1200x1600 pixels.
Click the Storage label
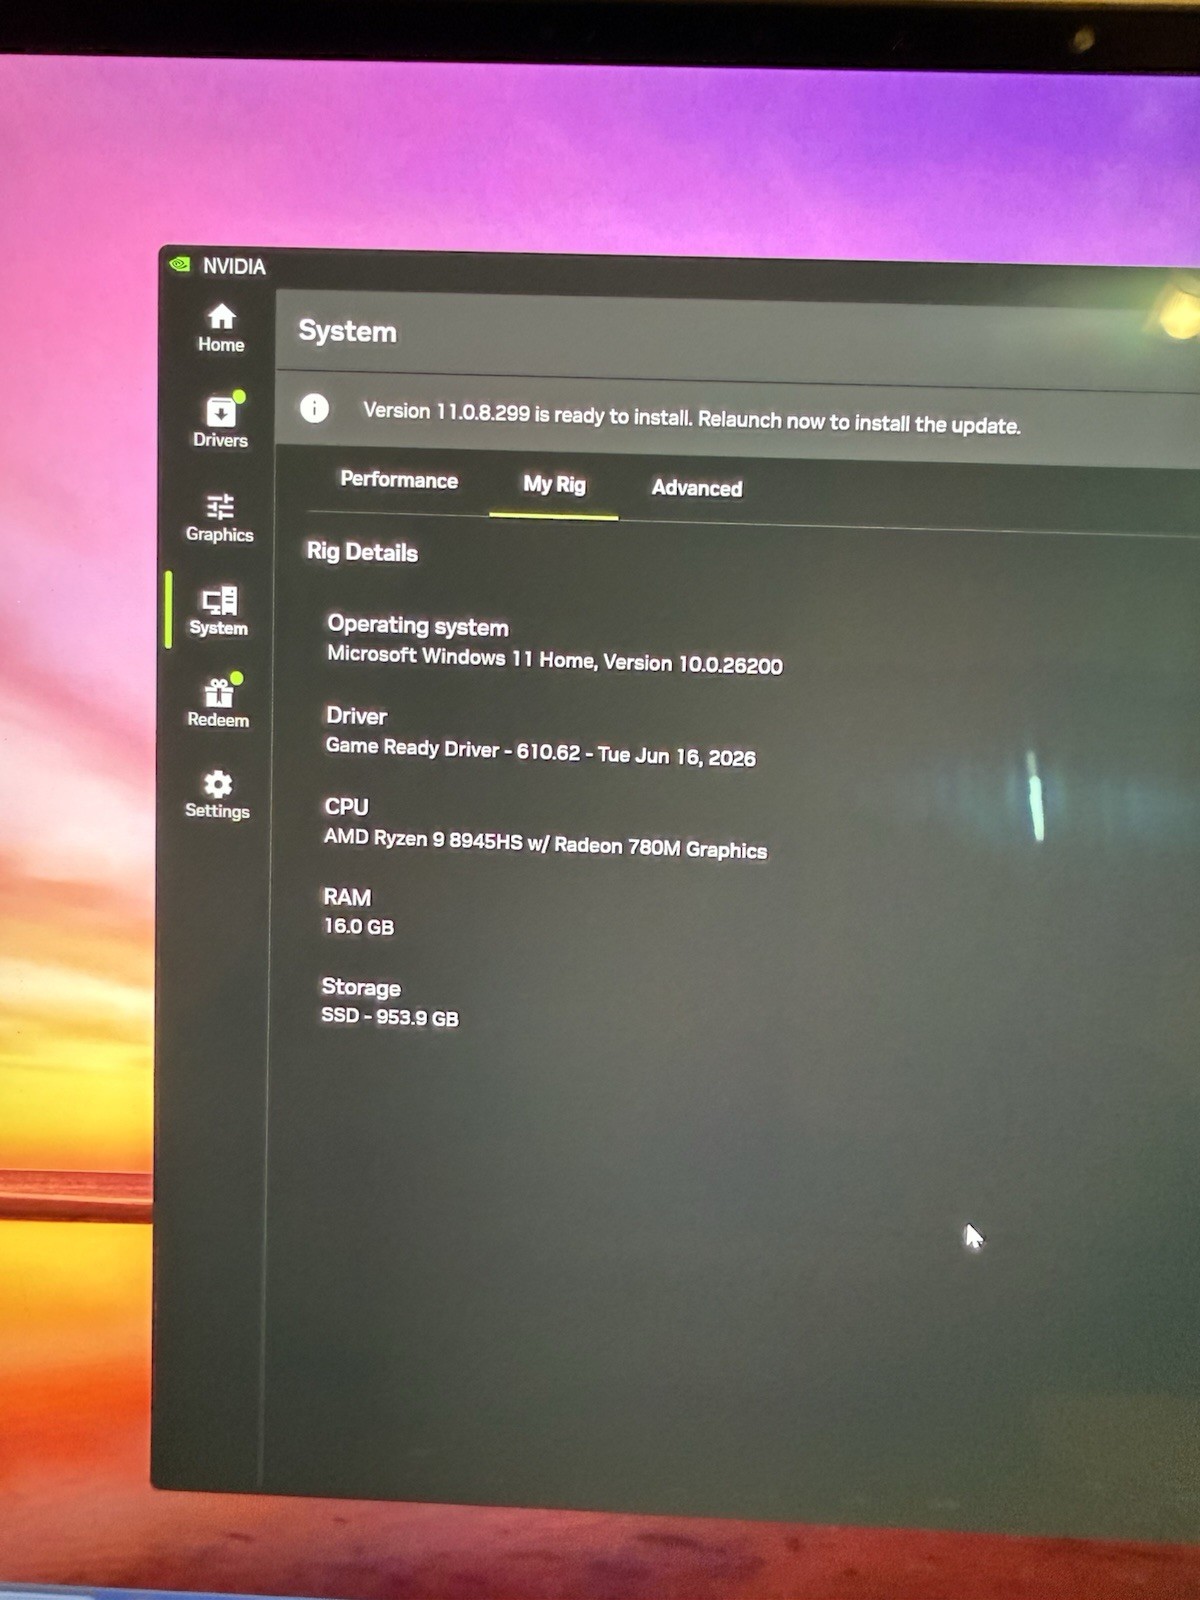pos(361,988)
